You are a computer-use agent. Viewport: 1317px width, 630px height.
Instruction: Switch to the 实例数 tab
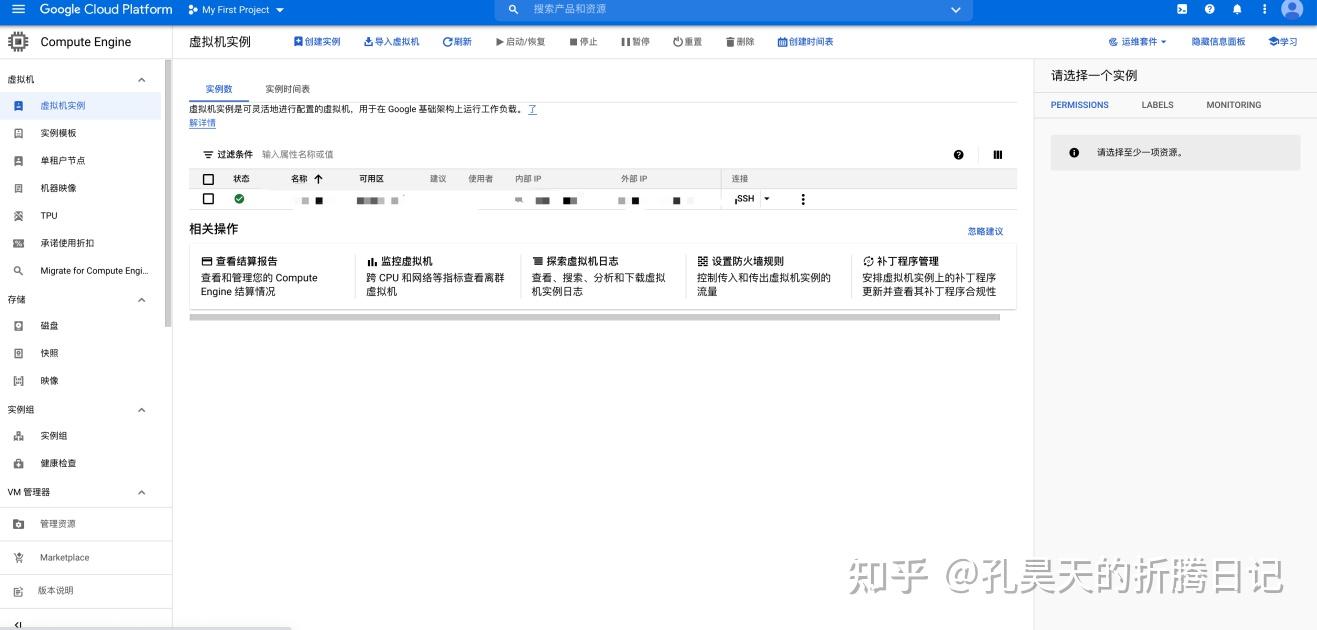click(219, 89)
